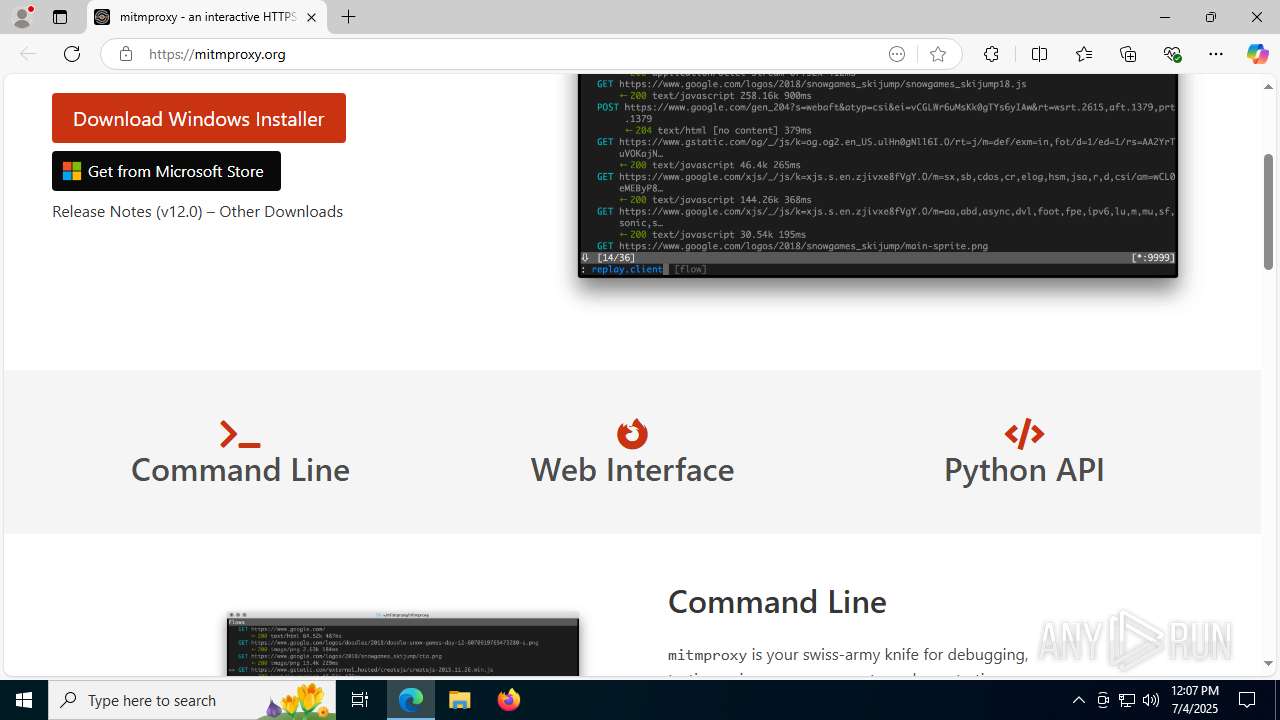The image size is (1280, 720).
Task: Click the Download Windows Installer button
Action: (x=199, y=118)
